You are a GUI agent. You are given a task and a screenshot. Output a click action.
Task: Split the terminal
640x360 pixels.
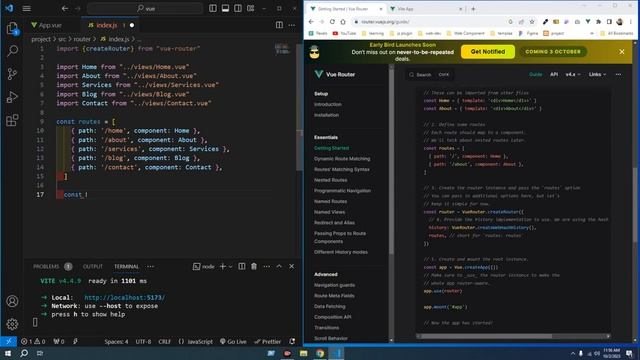[242, 266]
